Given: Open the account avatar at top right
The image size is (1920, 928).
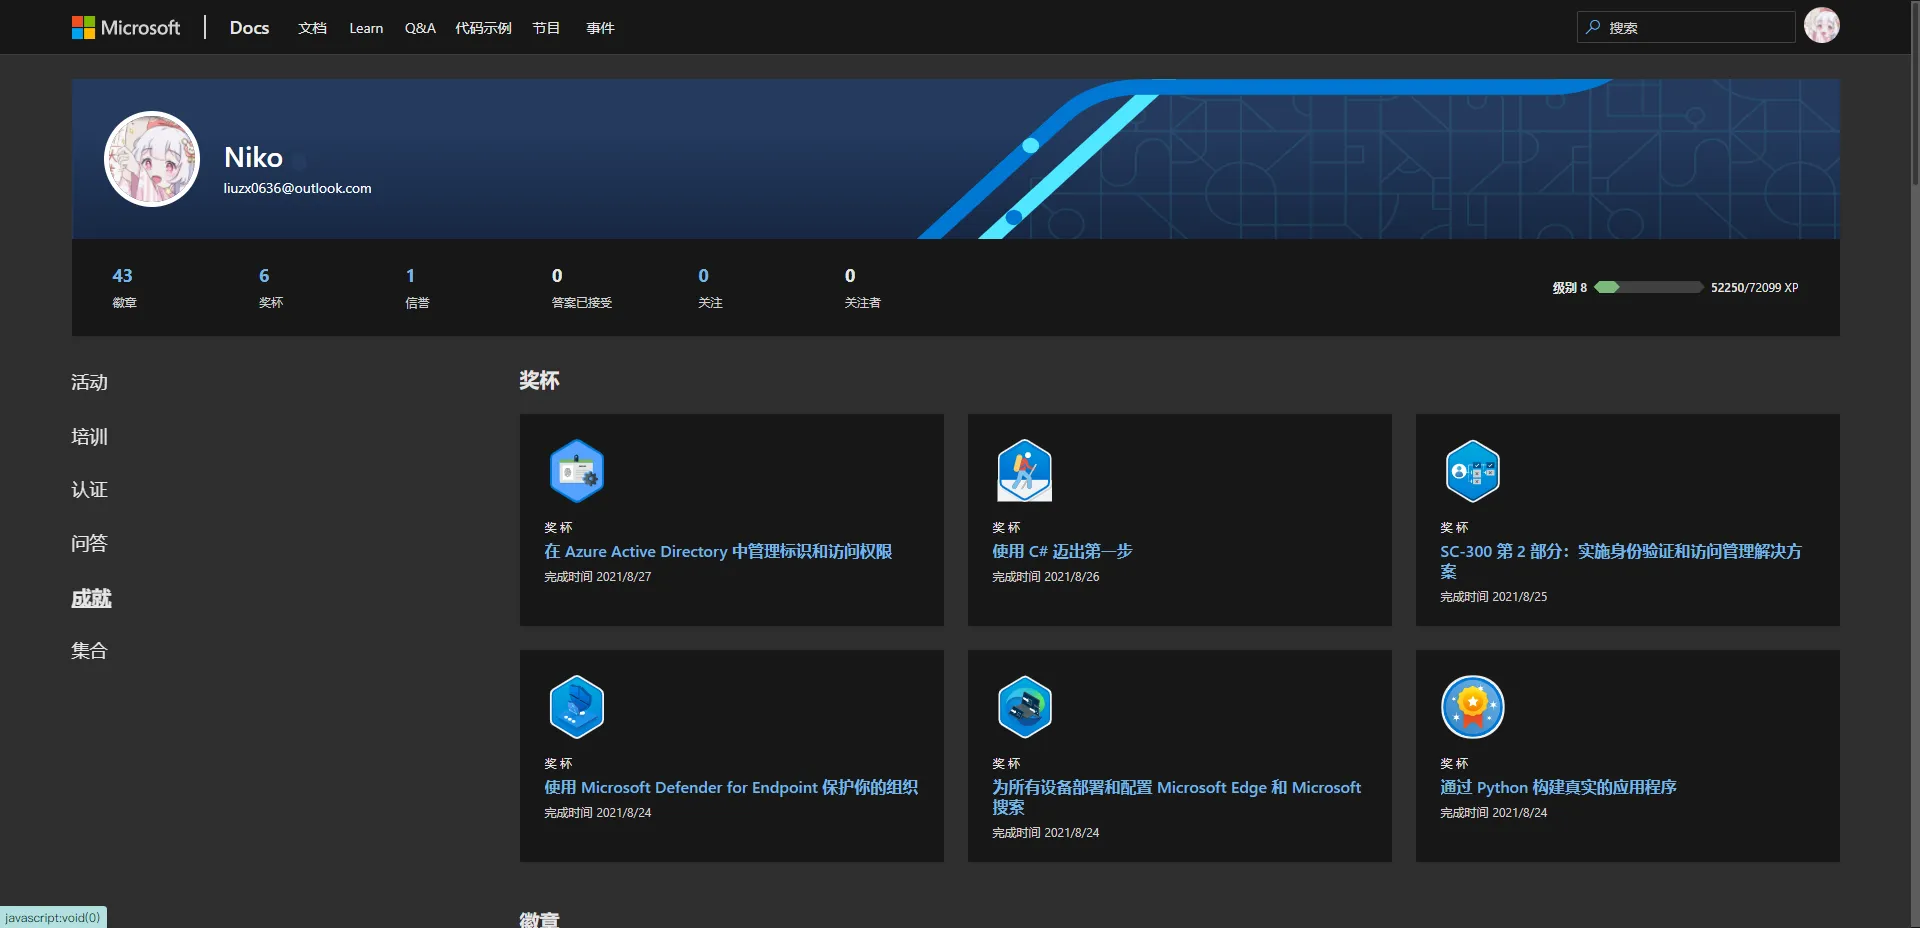Looking at the screenshot, I should pos(1822,26).
